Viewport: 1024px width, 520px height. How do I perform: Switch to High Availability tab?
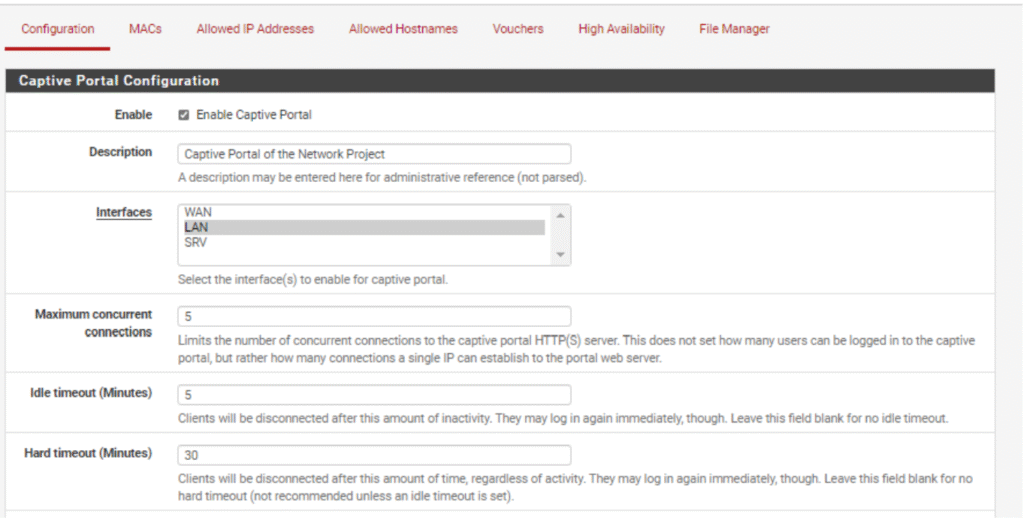click(621, 29)
